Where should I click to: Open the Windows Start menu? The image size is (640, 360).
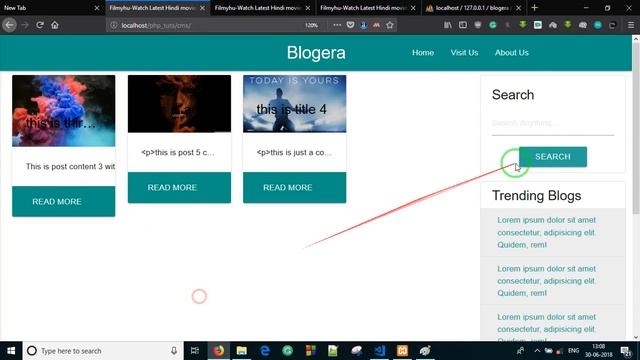click(11, 351)
